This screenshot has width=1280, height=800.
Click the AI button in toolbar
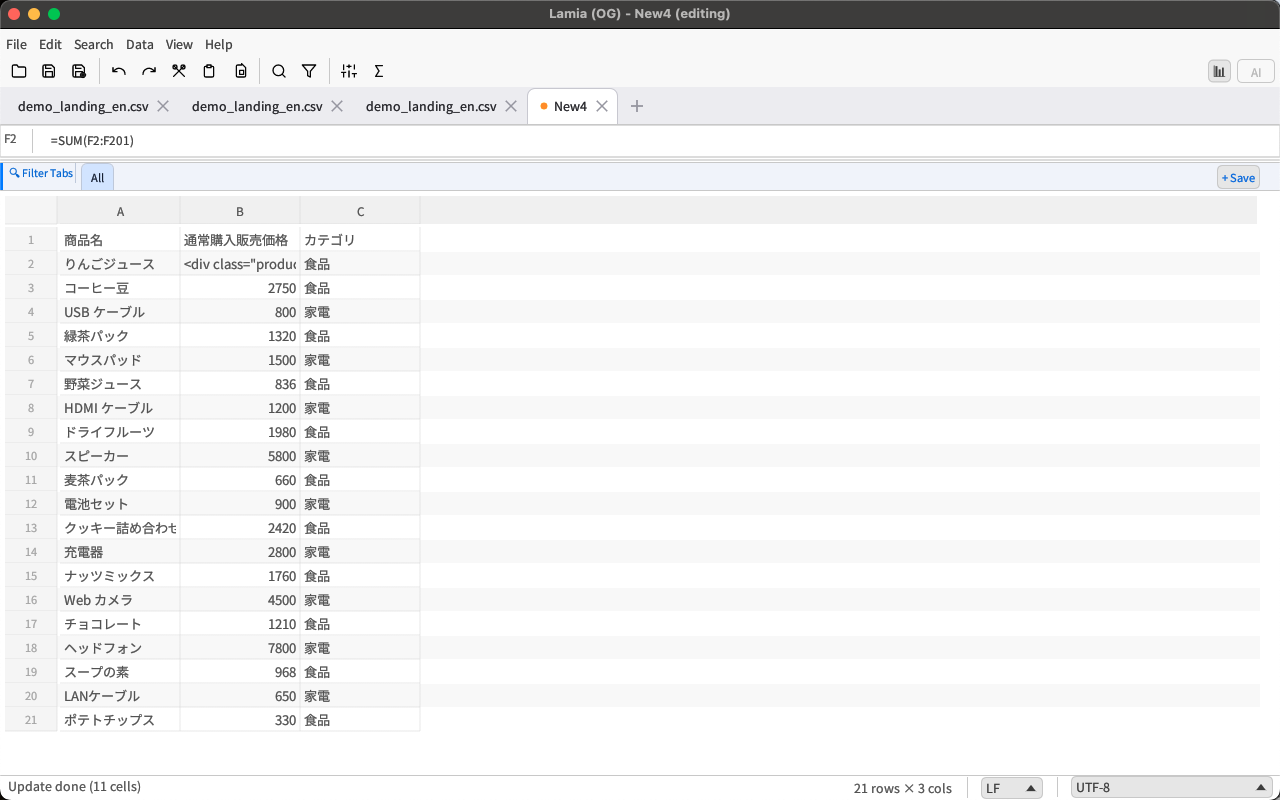[1255, 71]
